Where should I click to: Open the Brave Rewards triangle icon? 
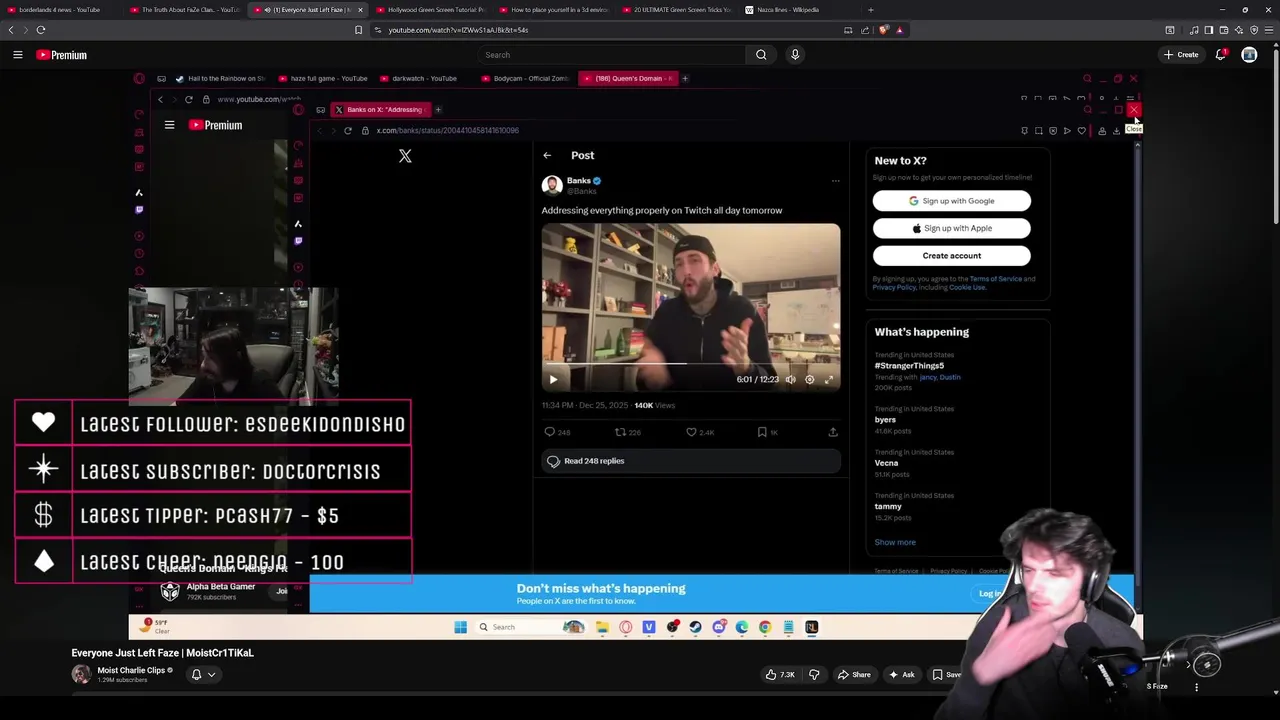click(900, 30)
